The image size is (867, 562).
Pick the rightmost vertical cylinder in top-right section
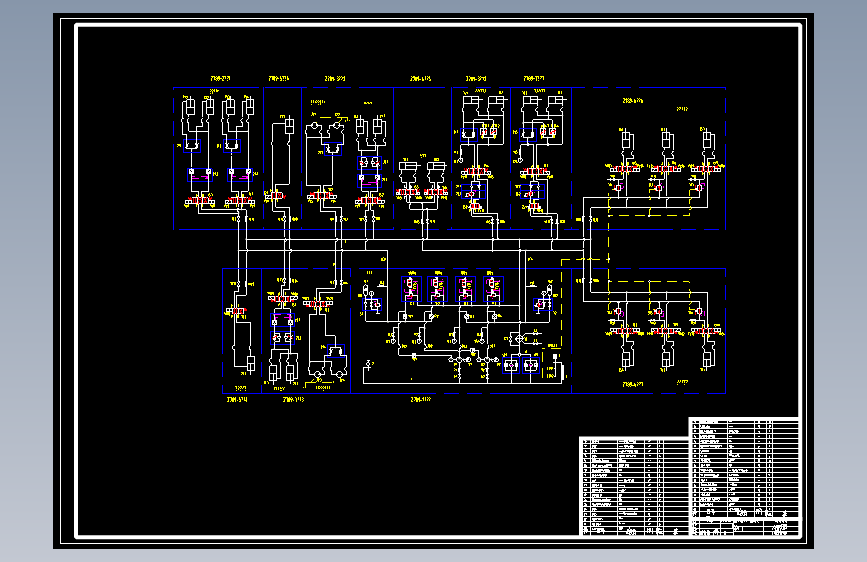[708, 139]
